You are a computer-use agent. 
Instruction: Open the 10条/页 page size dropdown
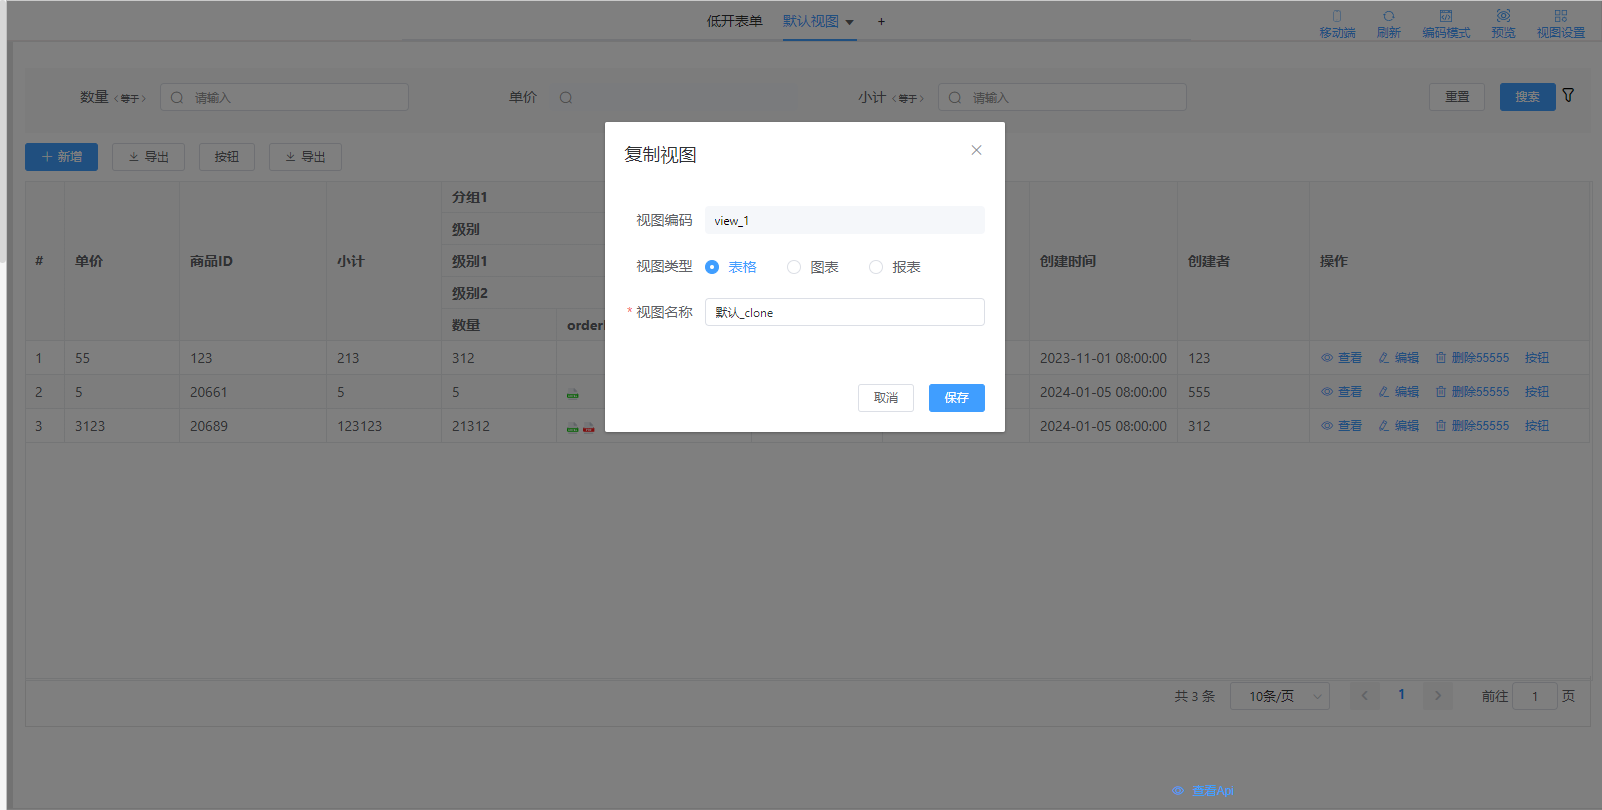(x=1280, y=696)
